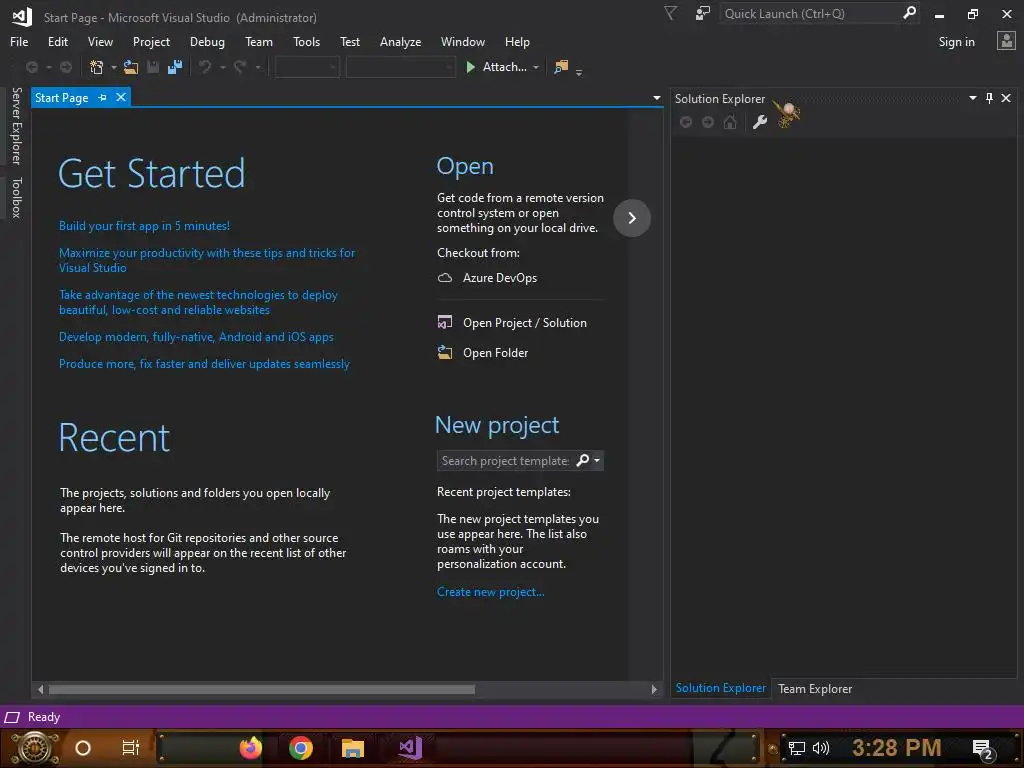
Task: Open Chrome from the taskbar
Action: 301,748
